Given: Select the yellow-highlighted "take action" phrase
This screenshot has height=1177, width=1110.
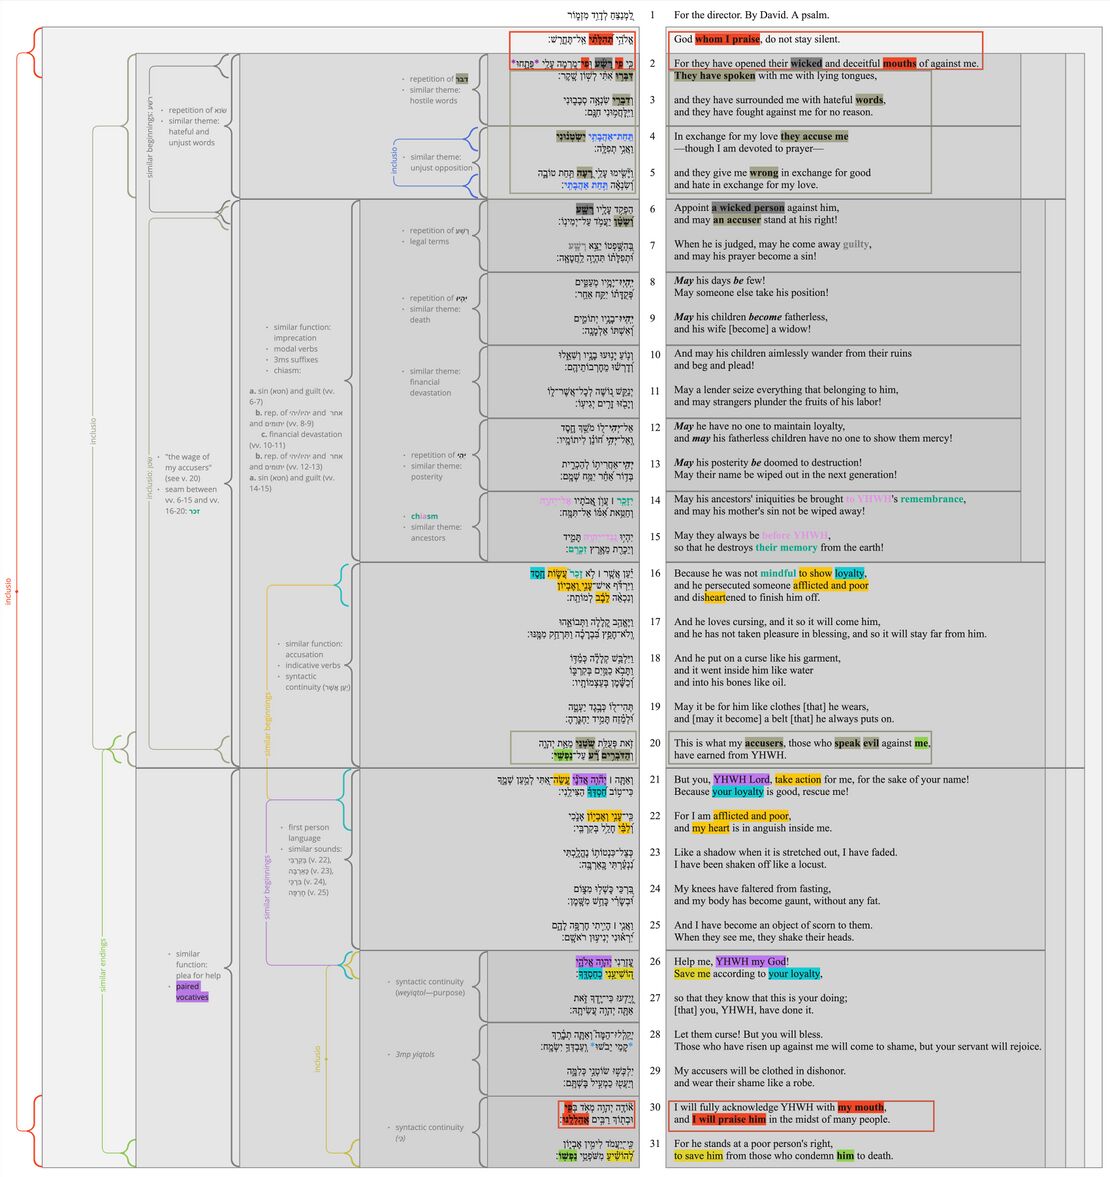Looking at the screenshot, I should coord(797,779).
